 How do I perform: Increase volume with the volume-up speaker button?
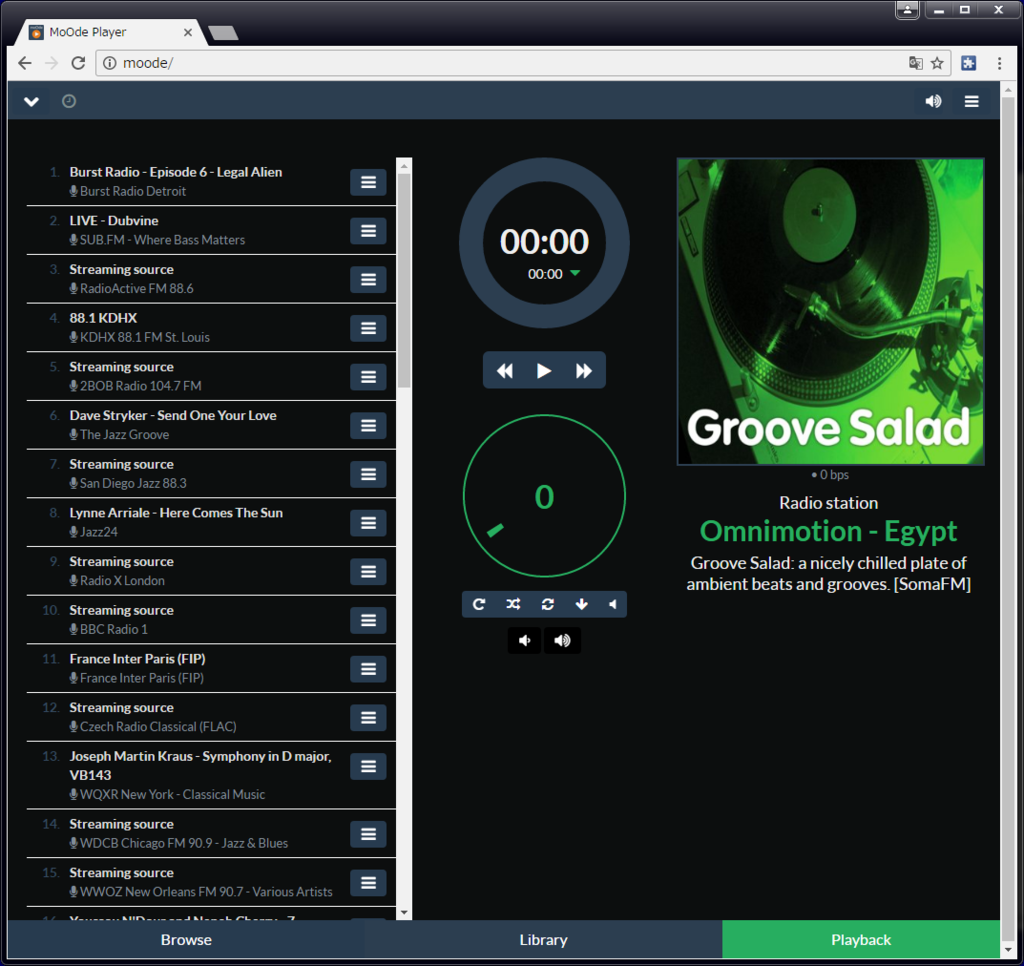562,640
